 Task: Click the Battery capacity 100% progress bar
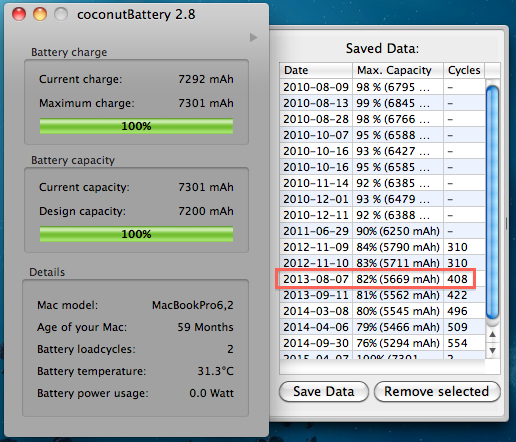point(136,234)
